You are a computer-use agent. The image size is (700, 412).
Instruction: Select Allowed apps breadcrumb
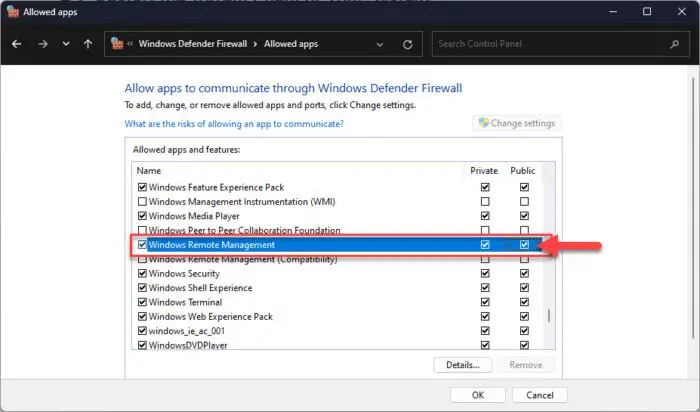(x=291, y=44)
